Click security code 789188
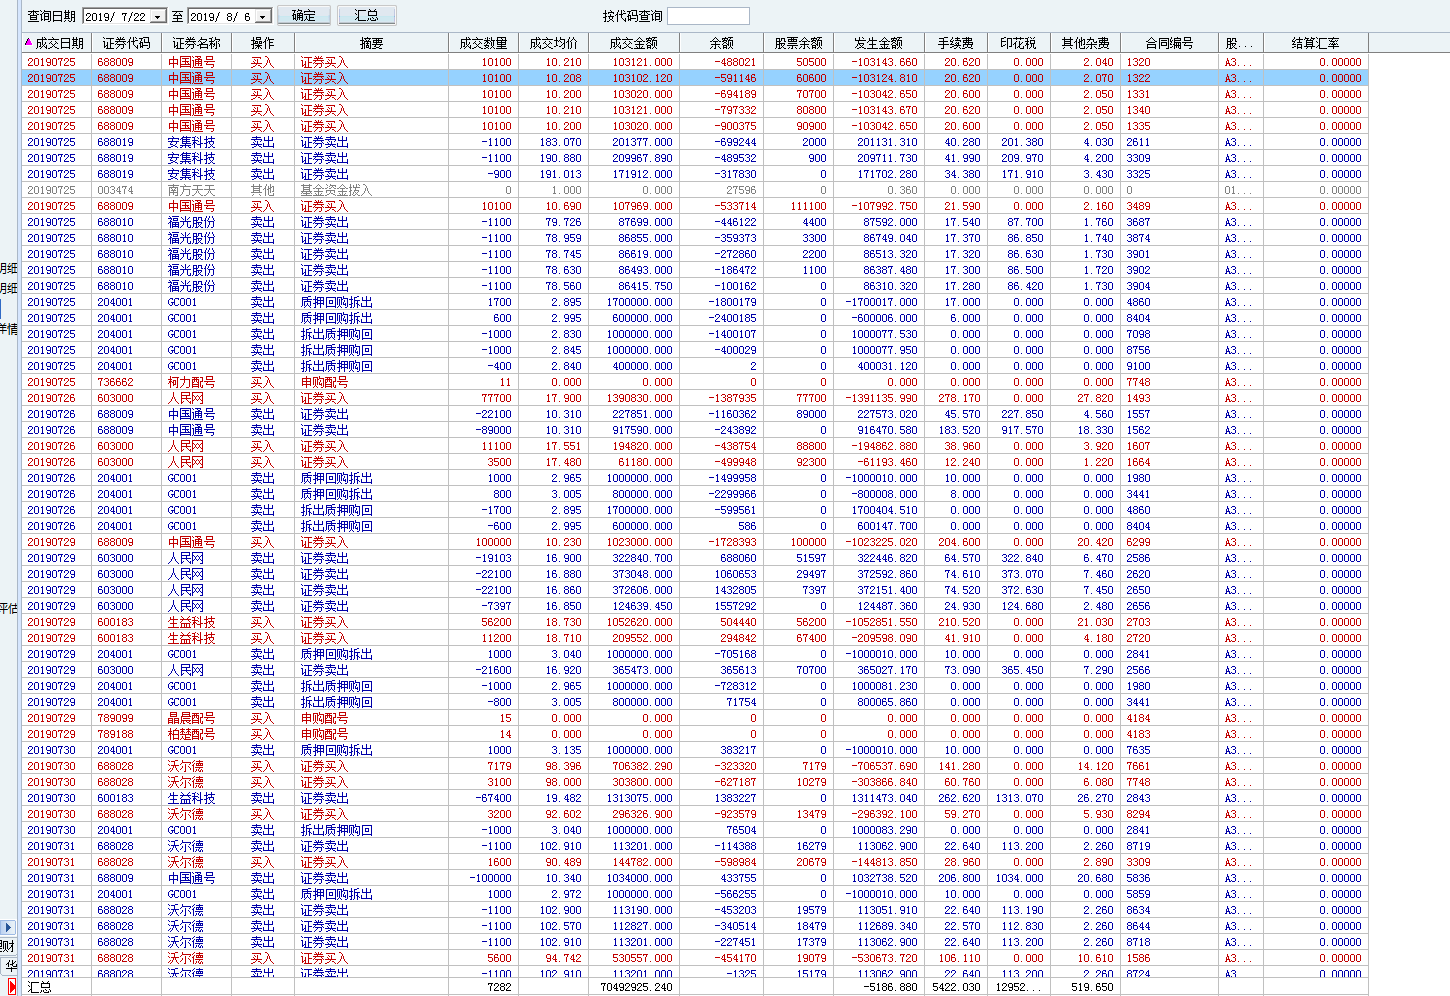The image size is (1450, 996). coord(115,734)
